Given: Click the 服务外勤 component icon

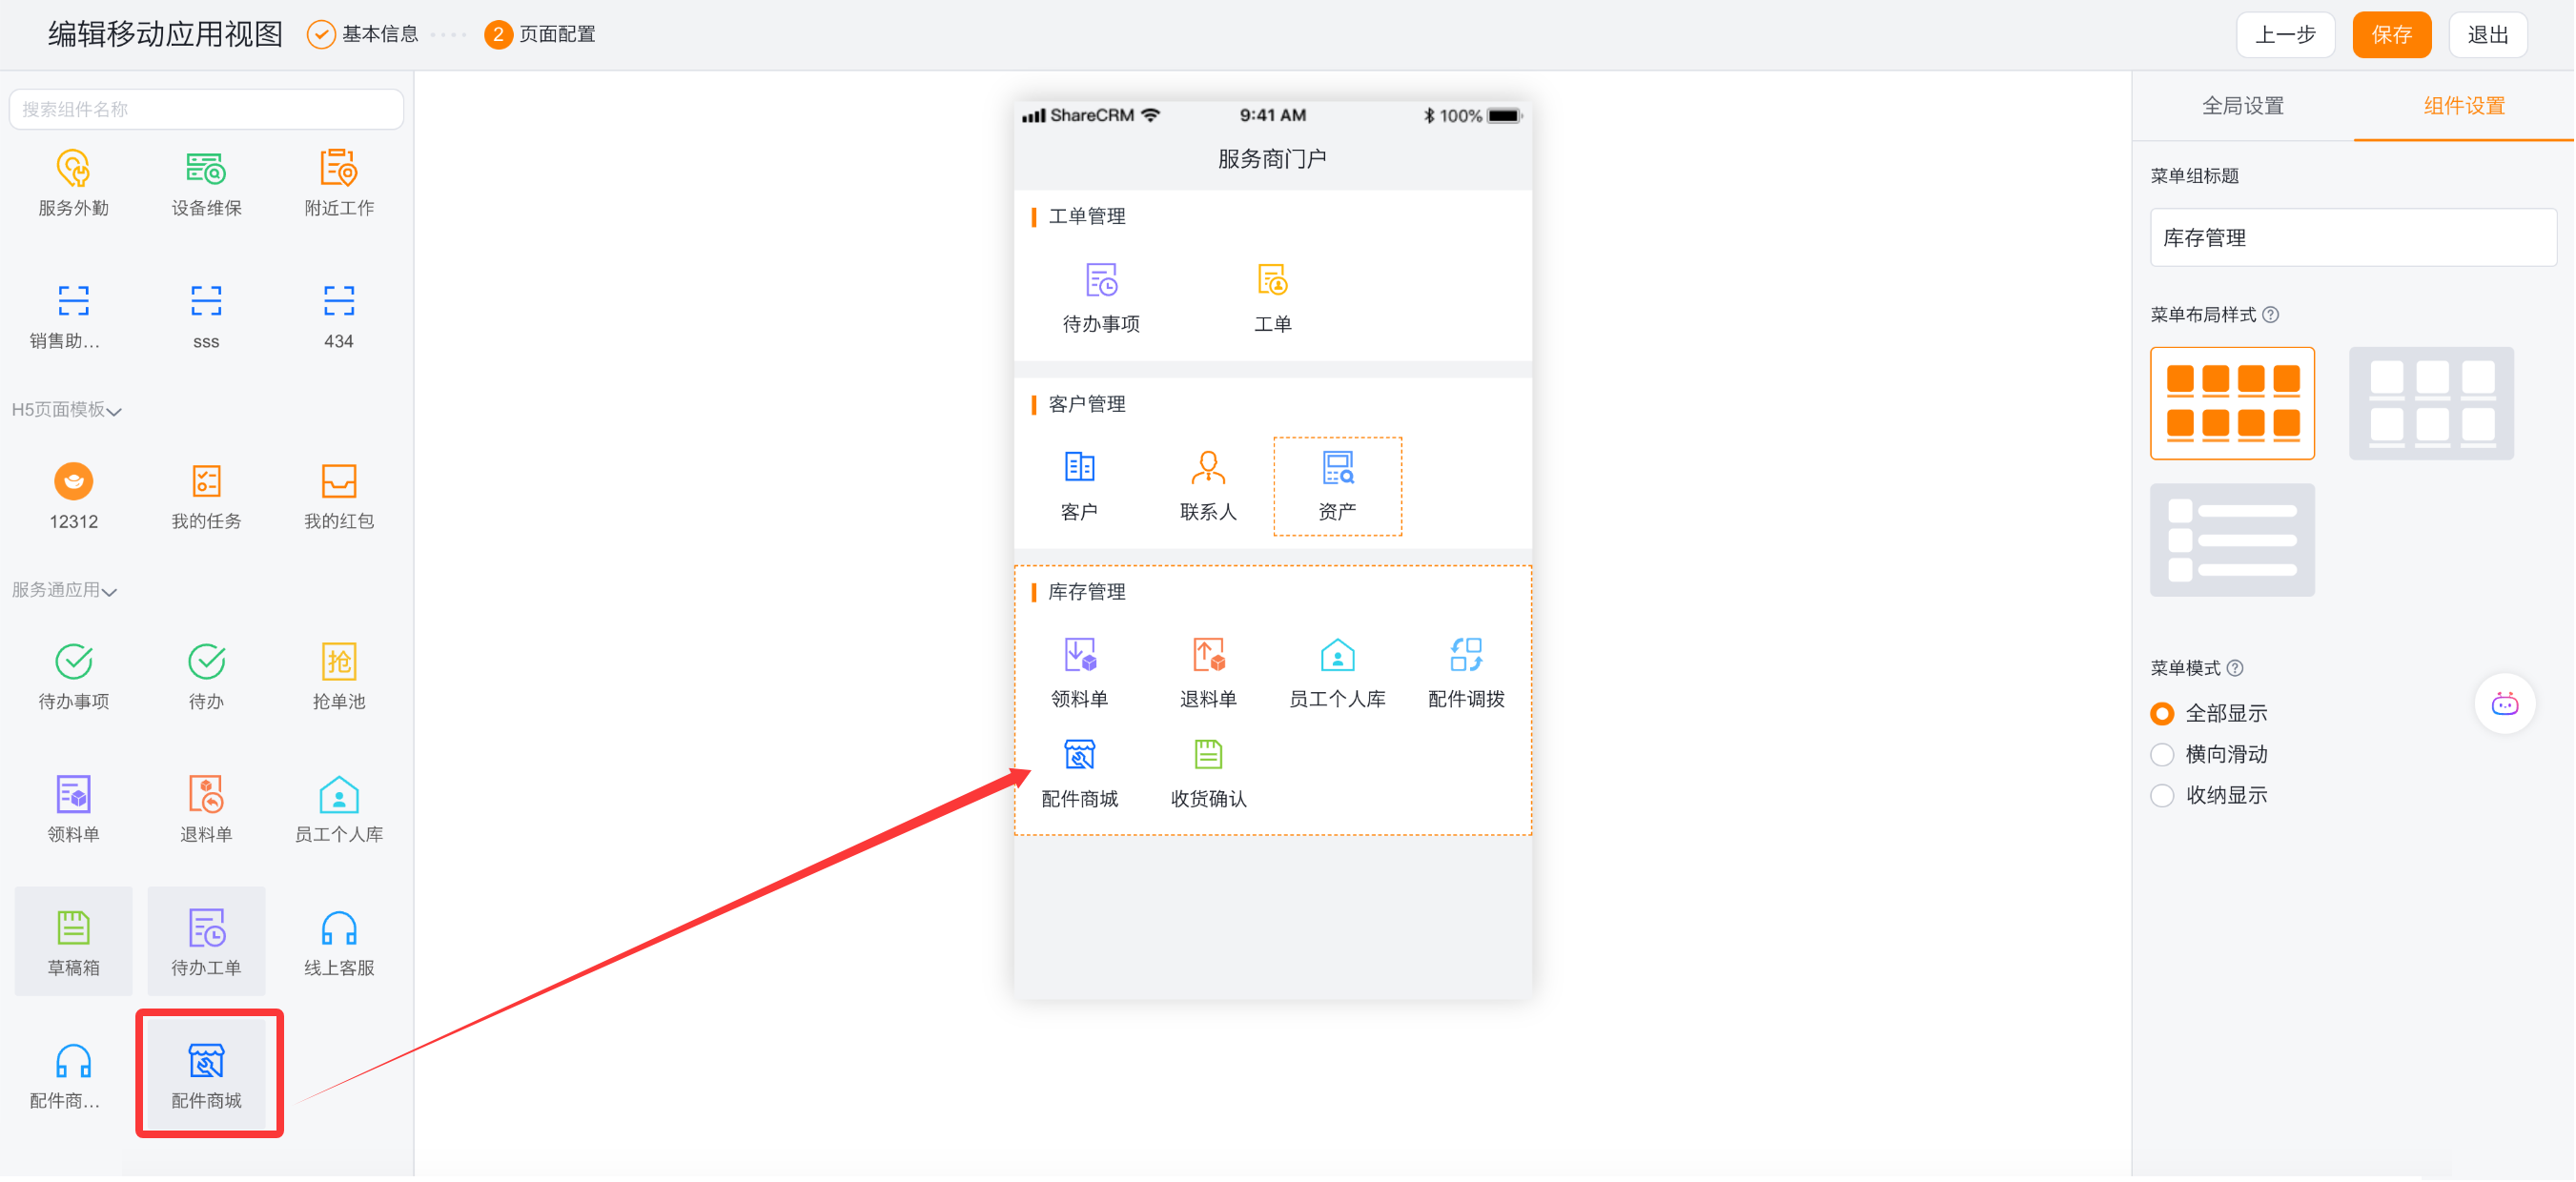Looking at the screenshot, I should [73, 169].
